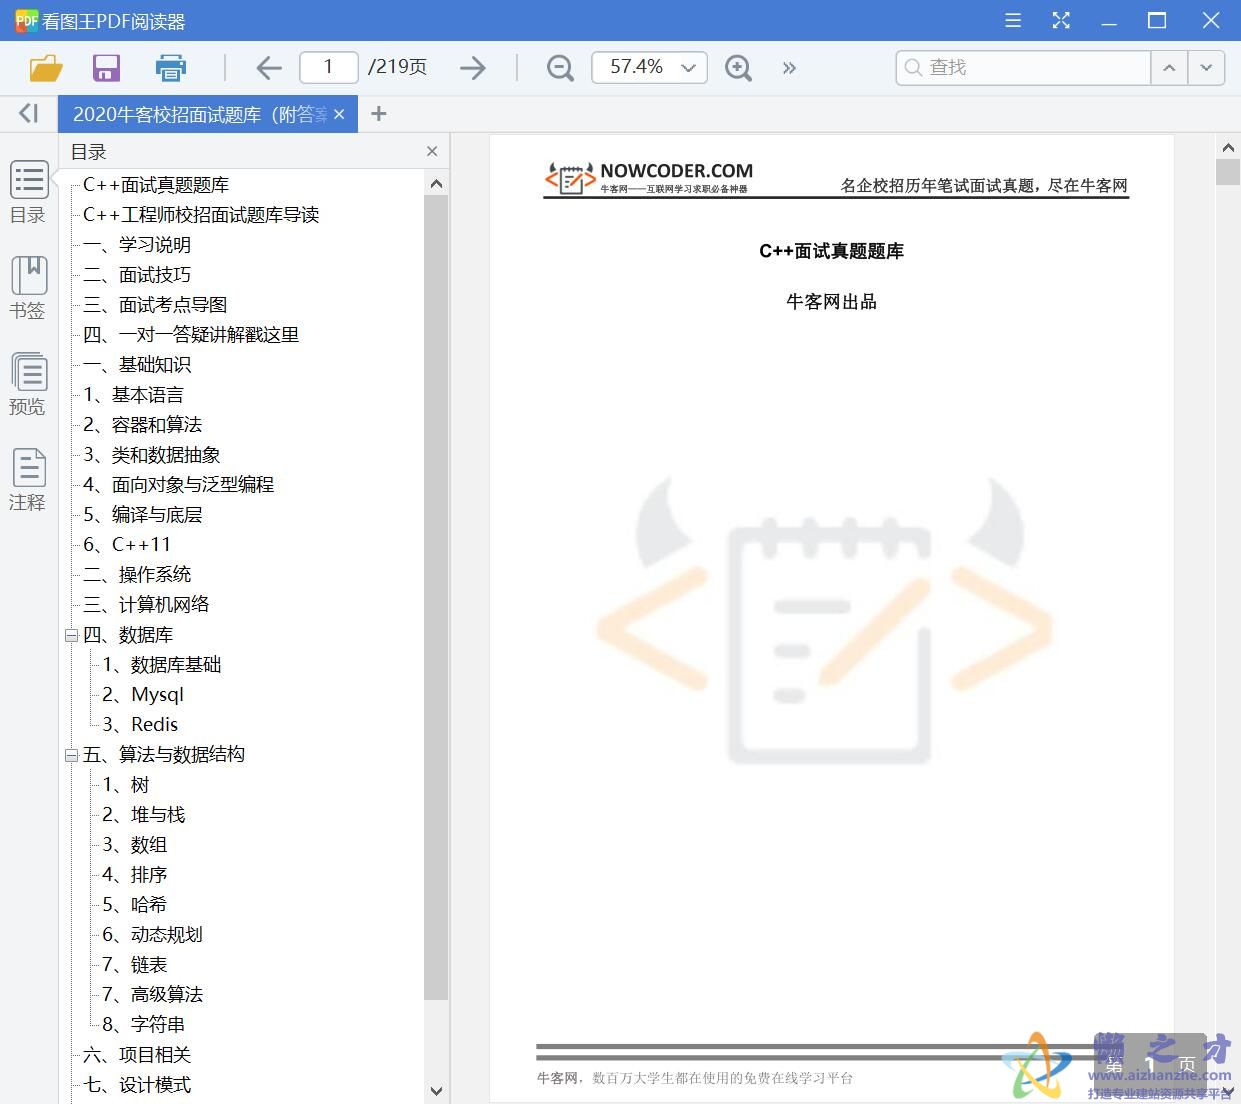The height and width of the screenshot is (1104, 1241).
Task: Select 3、类和数据抽象 in outline
Action: (x=151, y=455)
